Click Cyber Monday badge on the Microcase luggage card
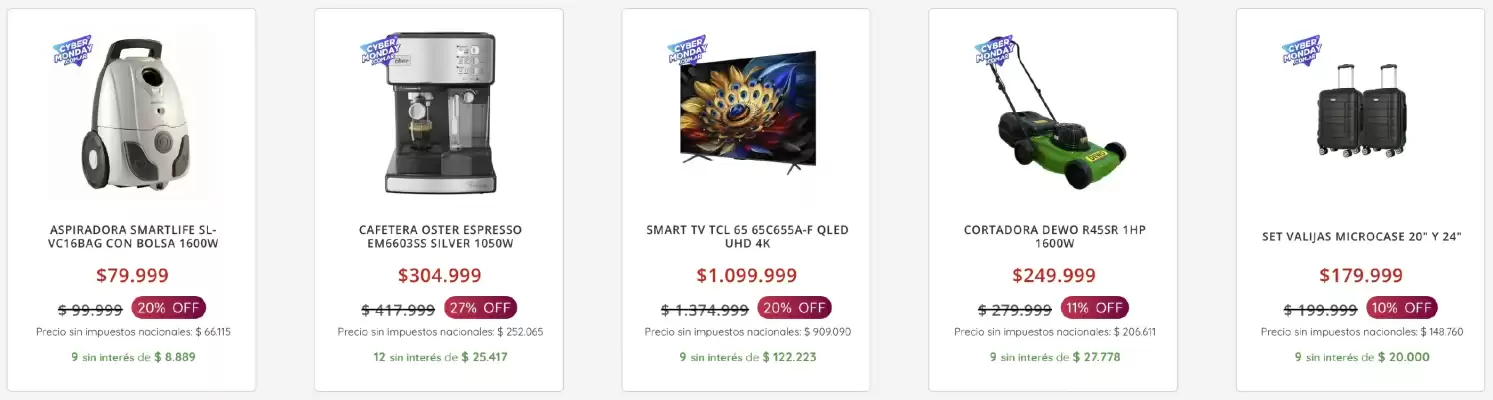This screenshot has height=400, width=1493. [x=1301, y=50]
